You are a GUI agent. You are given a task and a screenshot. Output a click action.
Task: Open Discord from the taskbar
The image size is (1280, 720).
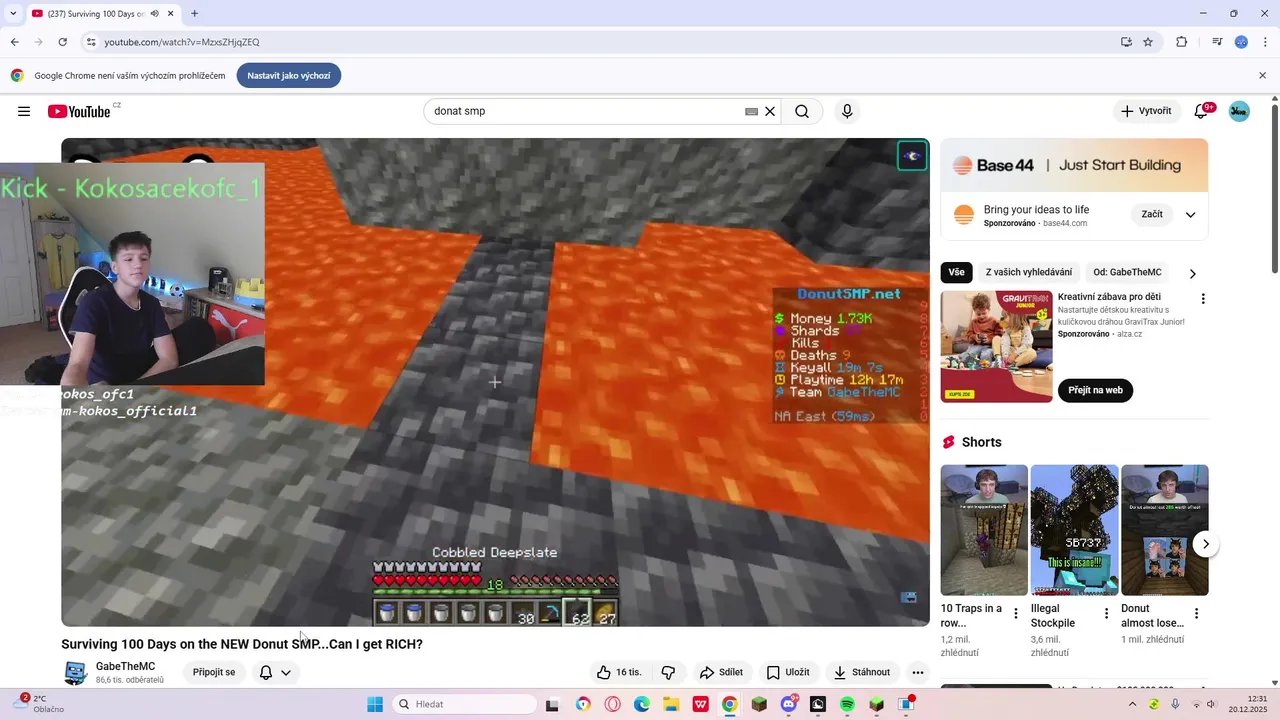[x=789, y=704]
